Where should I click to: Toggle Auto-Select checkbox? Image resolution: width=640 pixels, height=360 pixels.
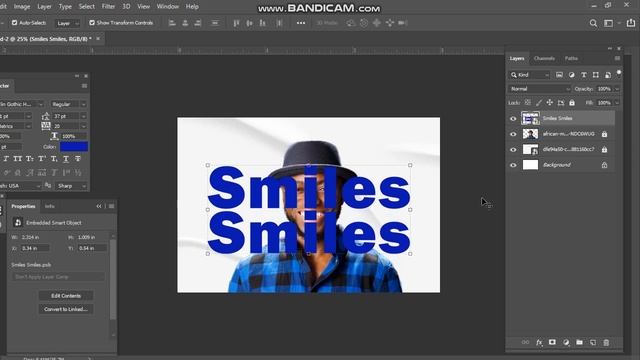(x=15, y=23)
